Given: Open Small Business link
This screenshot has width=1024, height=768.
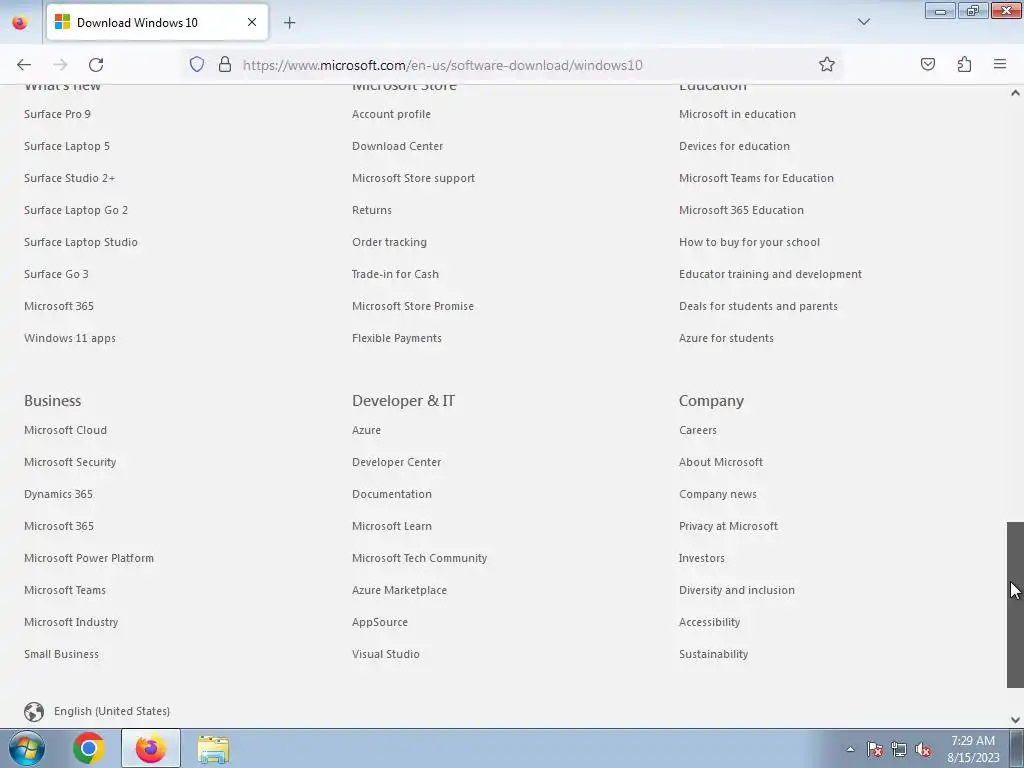Looking at the screenshot, I should (61, 654).
